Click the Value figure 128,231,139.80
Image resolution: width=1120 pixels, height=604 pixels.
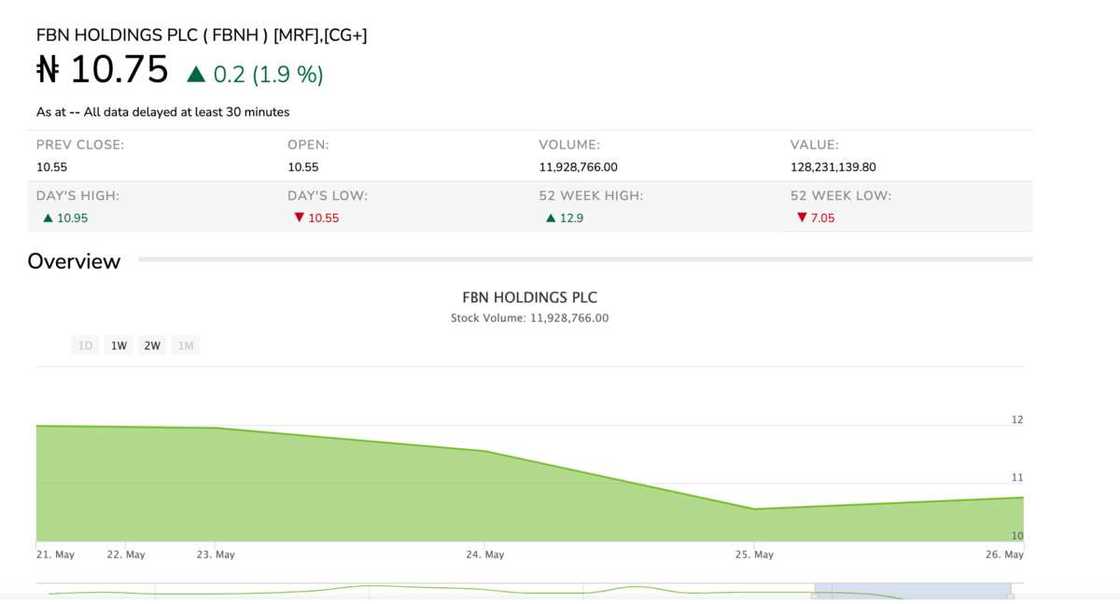pyautogui.click(x=832, y=167)
